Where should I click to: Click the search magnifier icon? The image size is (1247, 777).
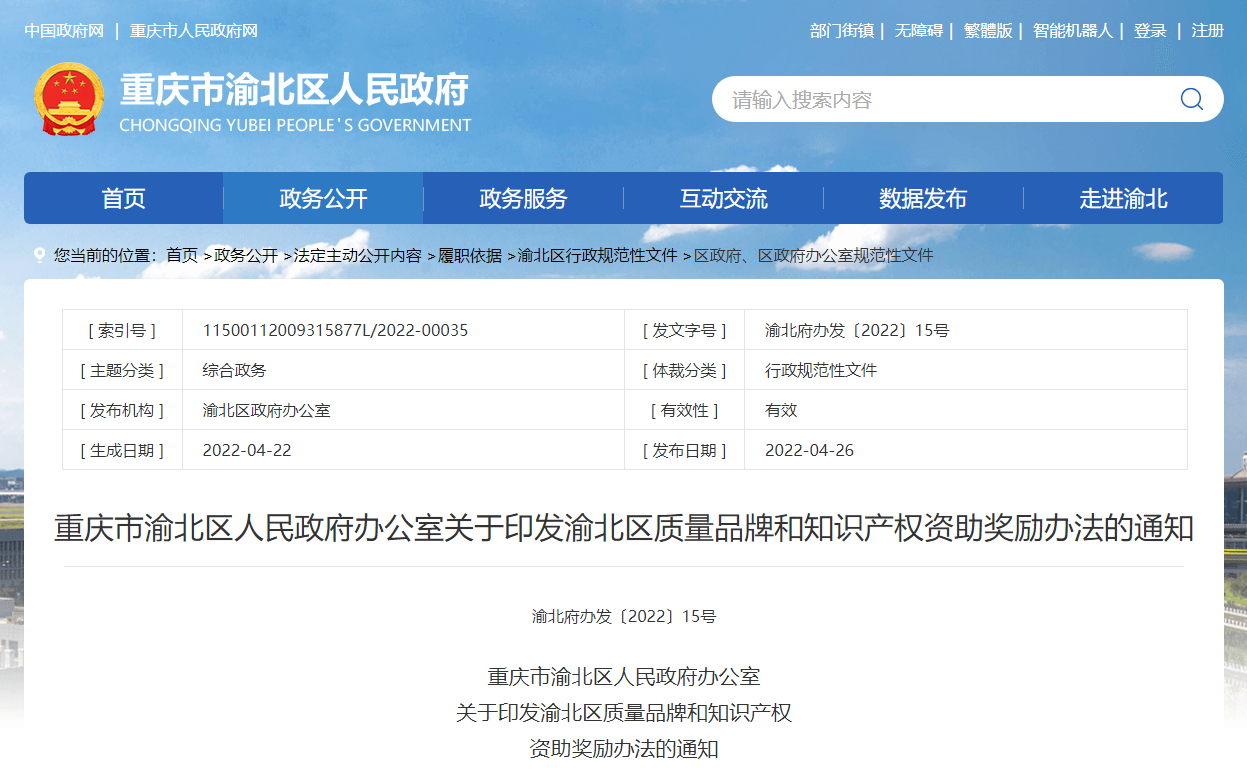tap(1191, 99)
